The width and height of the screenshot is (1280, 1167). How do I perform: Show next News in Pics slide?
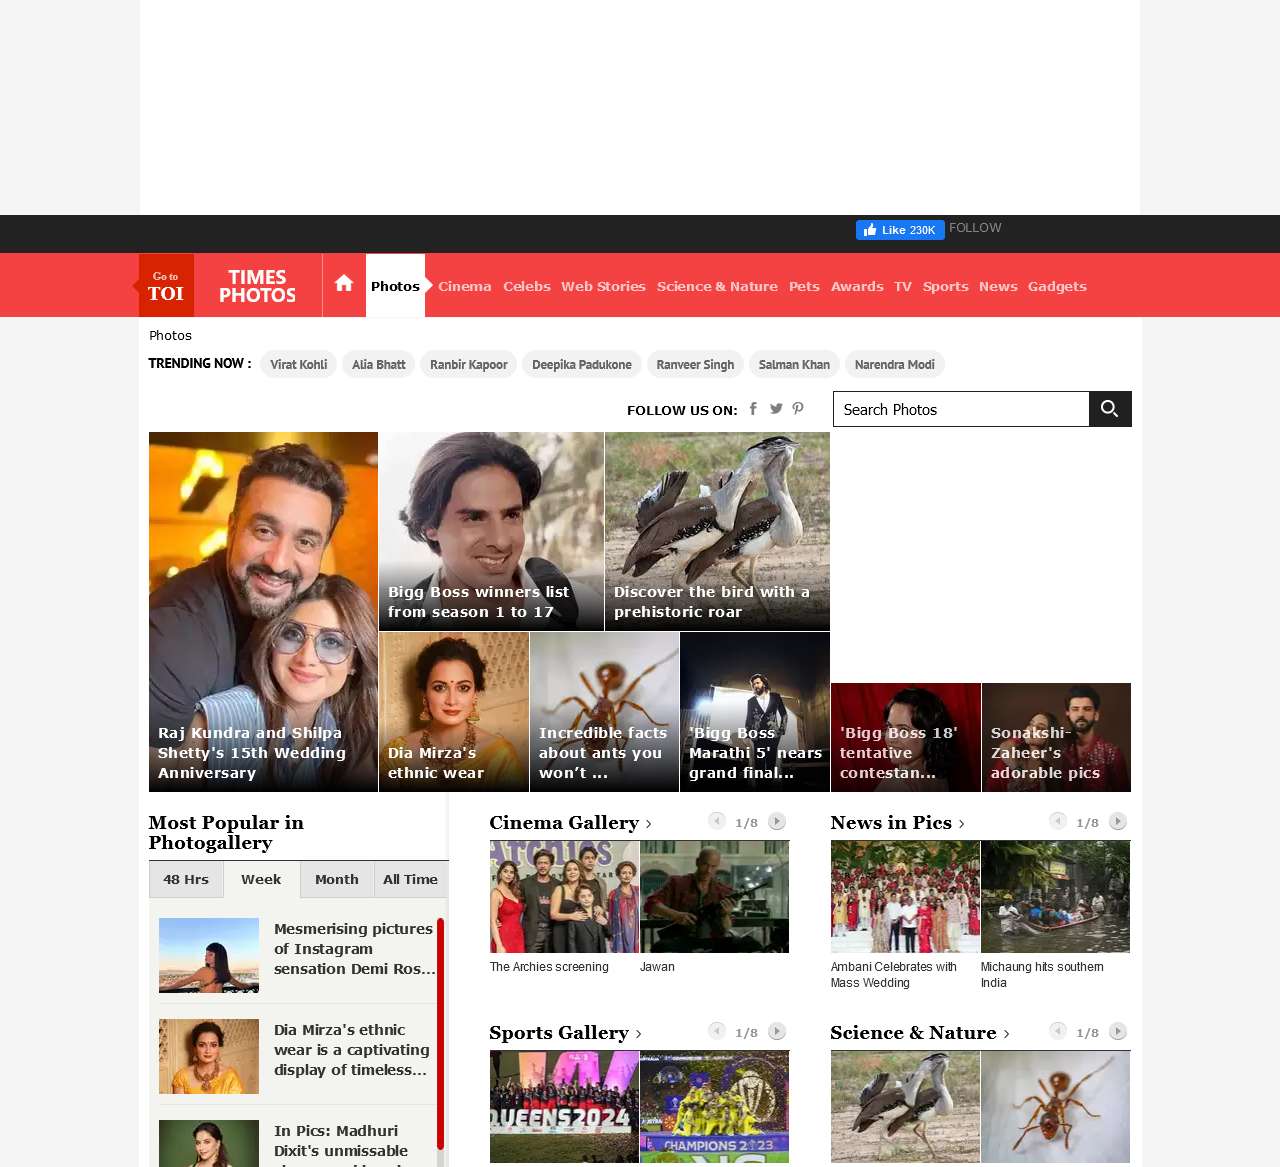tap(1118, 821)
